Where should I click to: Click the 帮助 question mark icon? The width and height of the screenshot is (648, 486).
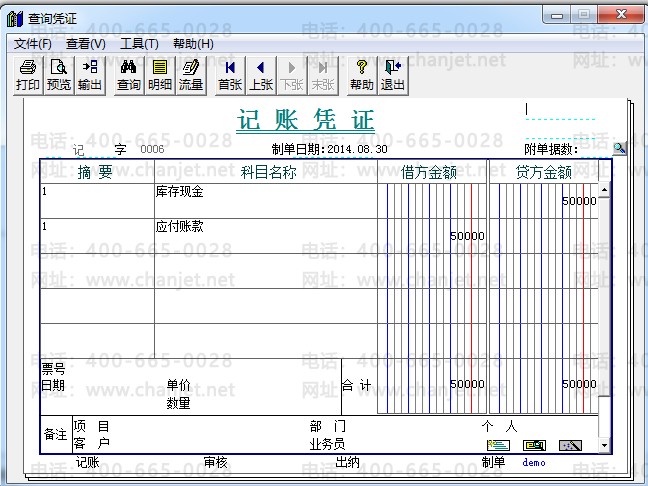click(362, 75)
